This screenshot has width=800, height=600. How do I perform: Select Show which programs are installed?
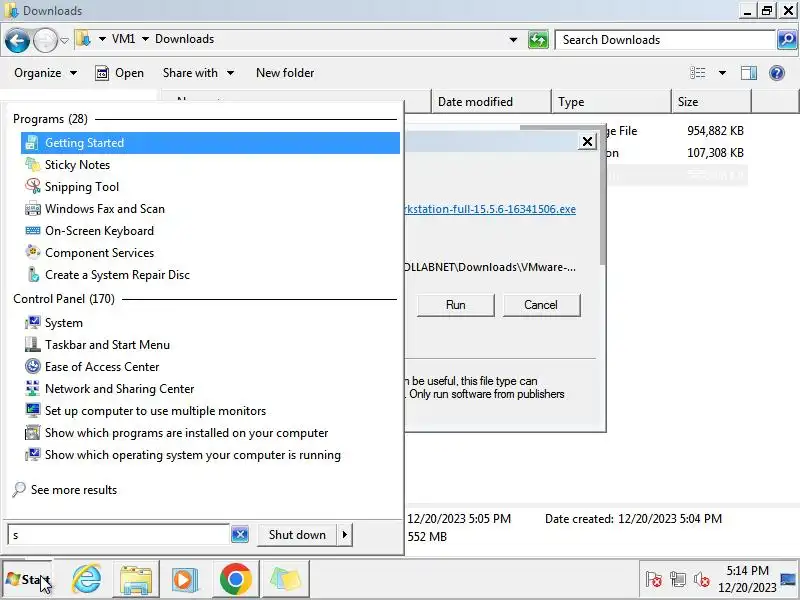186,433
